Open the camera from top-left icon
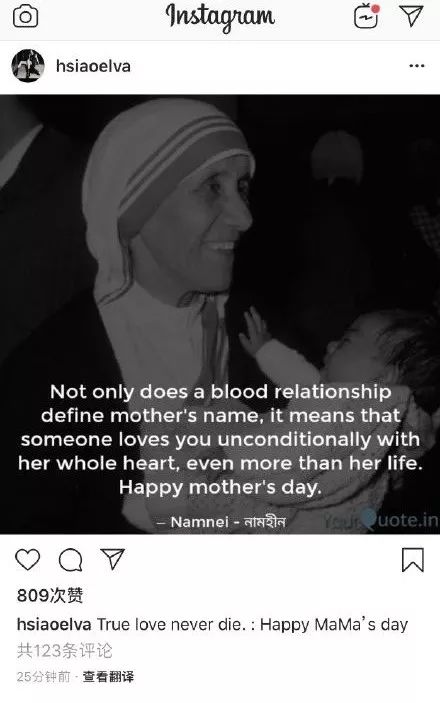Viewport: 440px width, 703px height. pos(26,17)
